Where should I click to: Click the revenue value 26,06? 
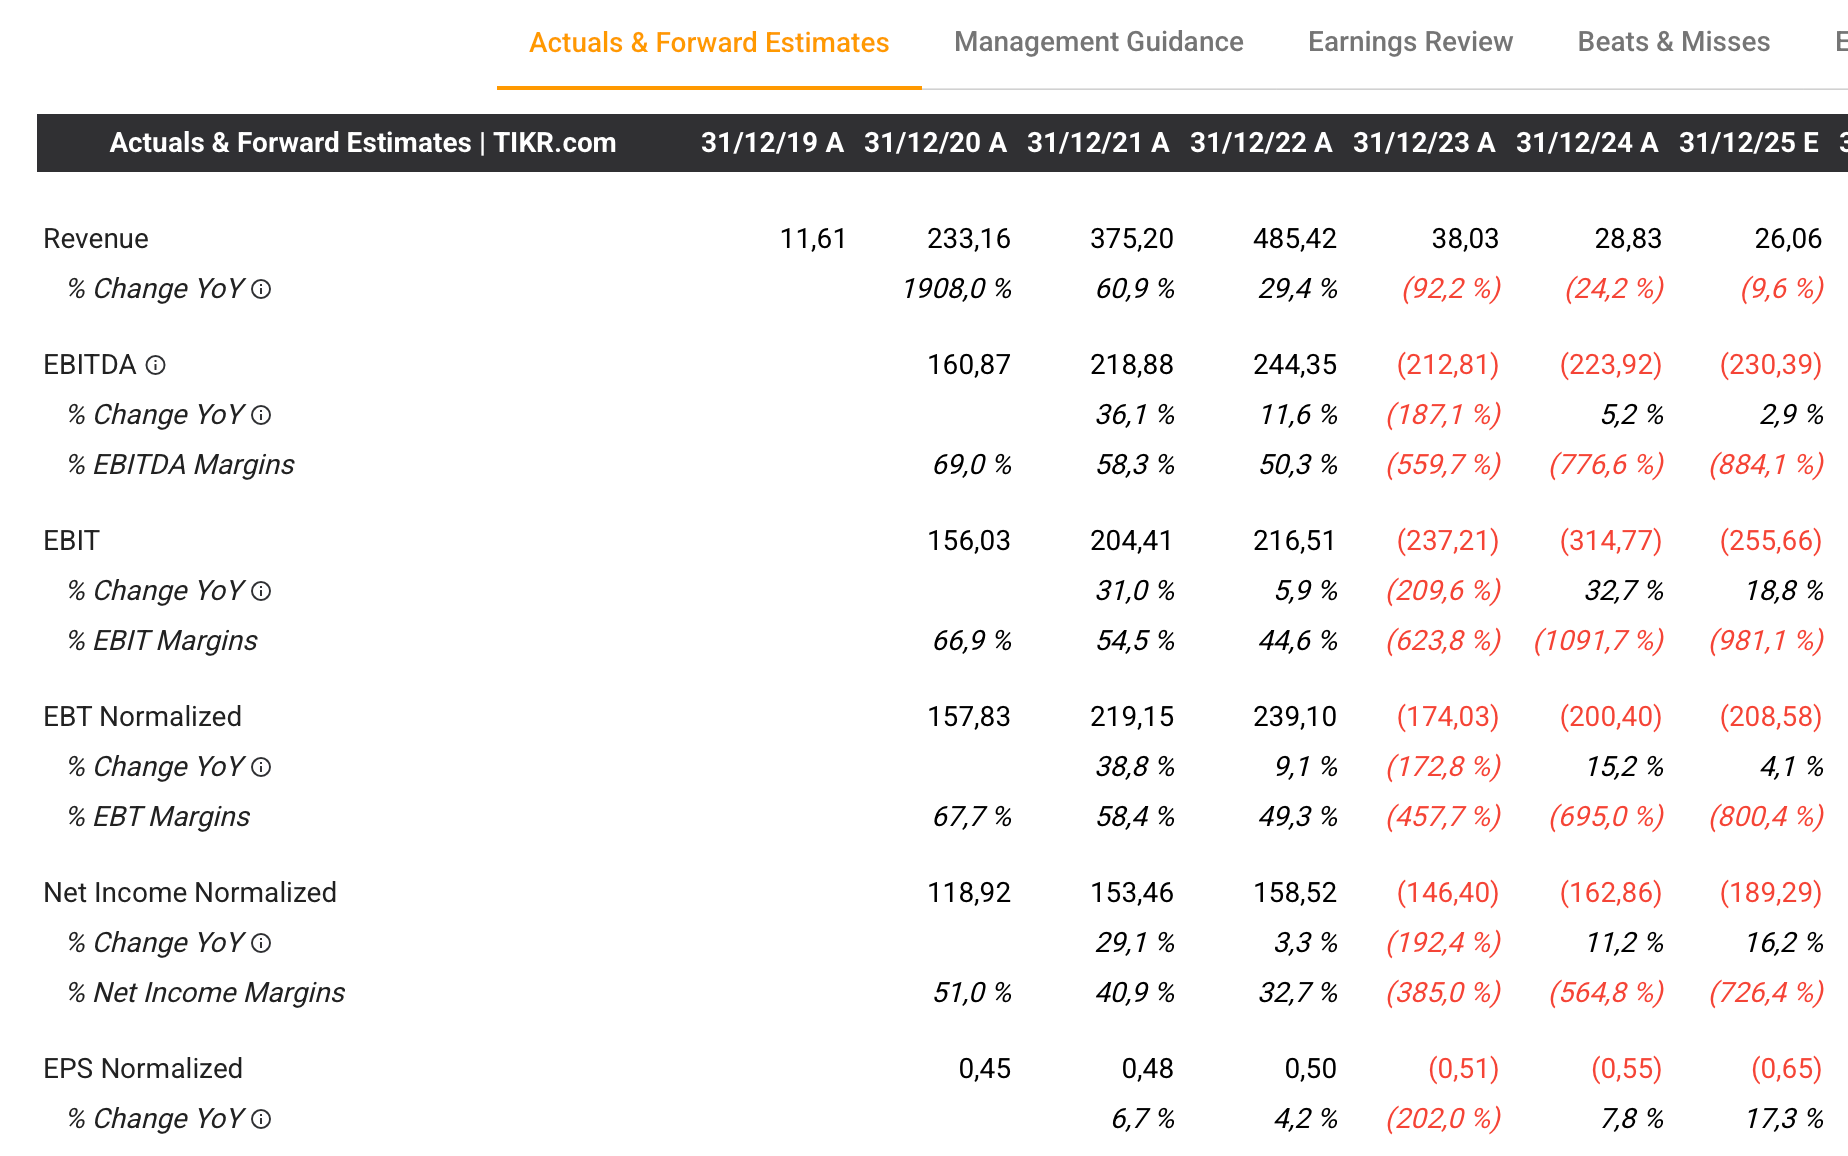point(1789,239)
